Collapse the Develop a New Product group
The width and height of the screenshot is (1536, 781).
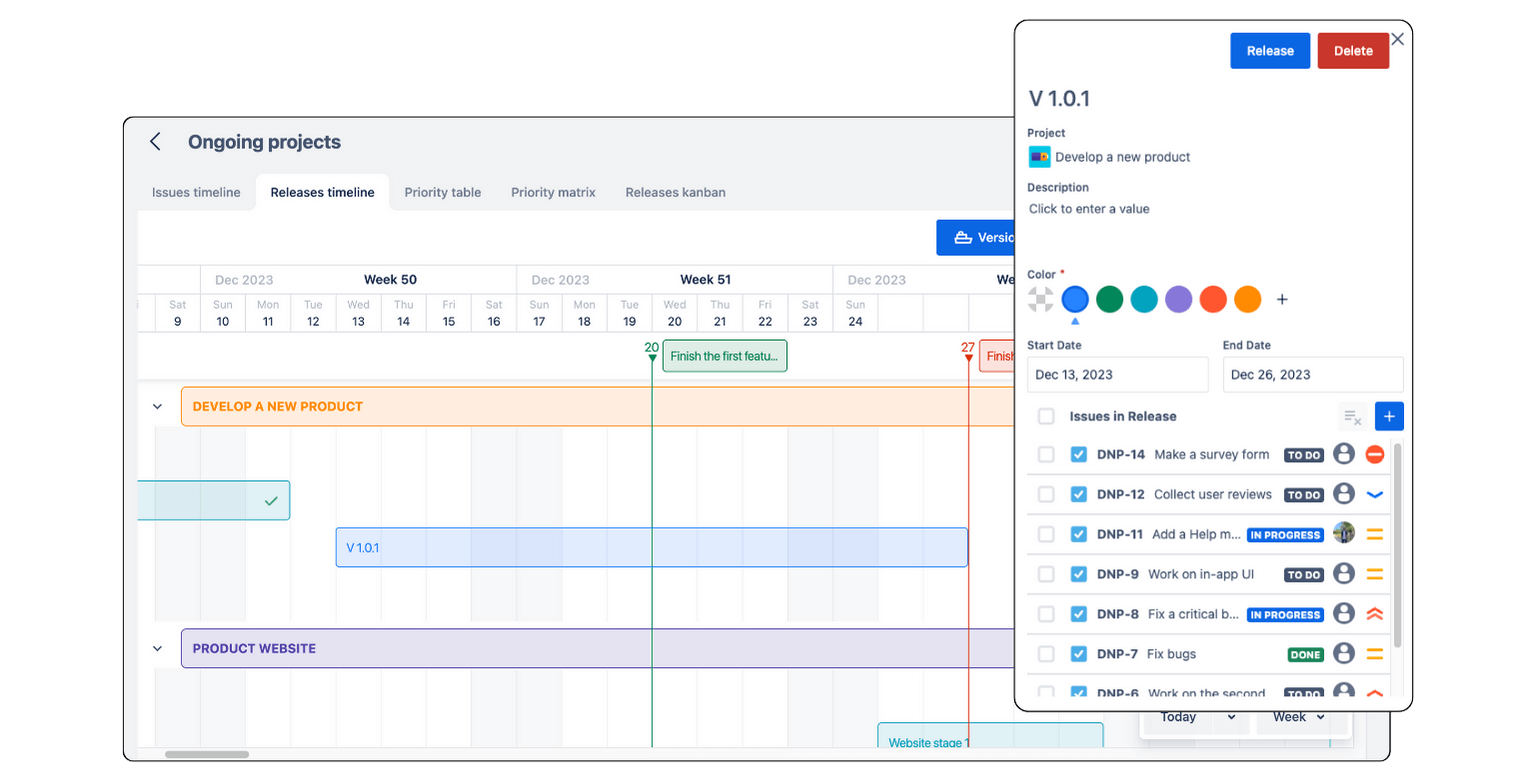[x=157, y=407]
